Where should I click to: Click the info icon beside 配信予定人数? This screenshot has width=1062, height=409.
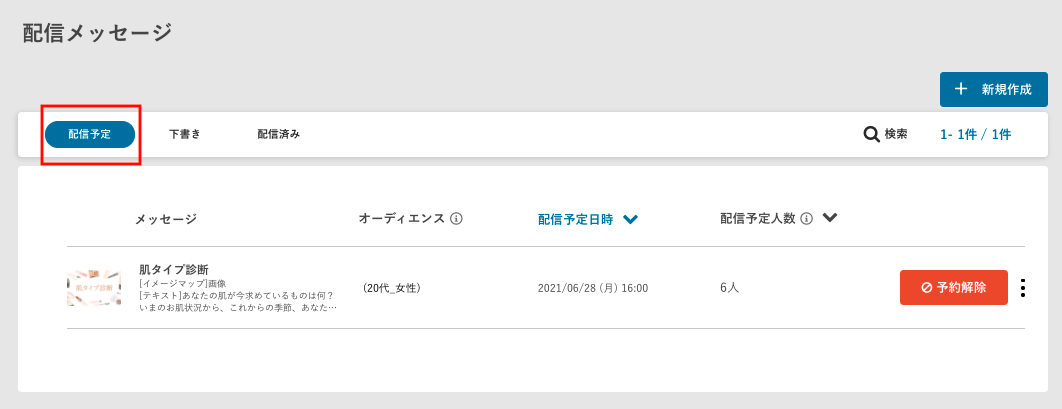coord(806,218)
